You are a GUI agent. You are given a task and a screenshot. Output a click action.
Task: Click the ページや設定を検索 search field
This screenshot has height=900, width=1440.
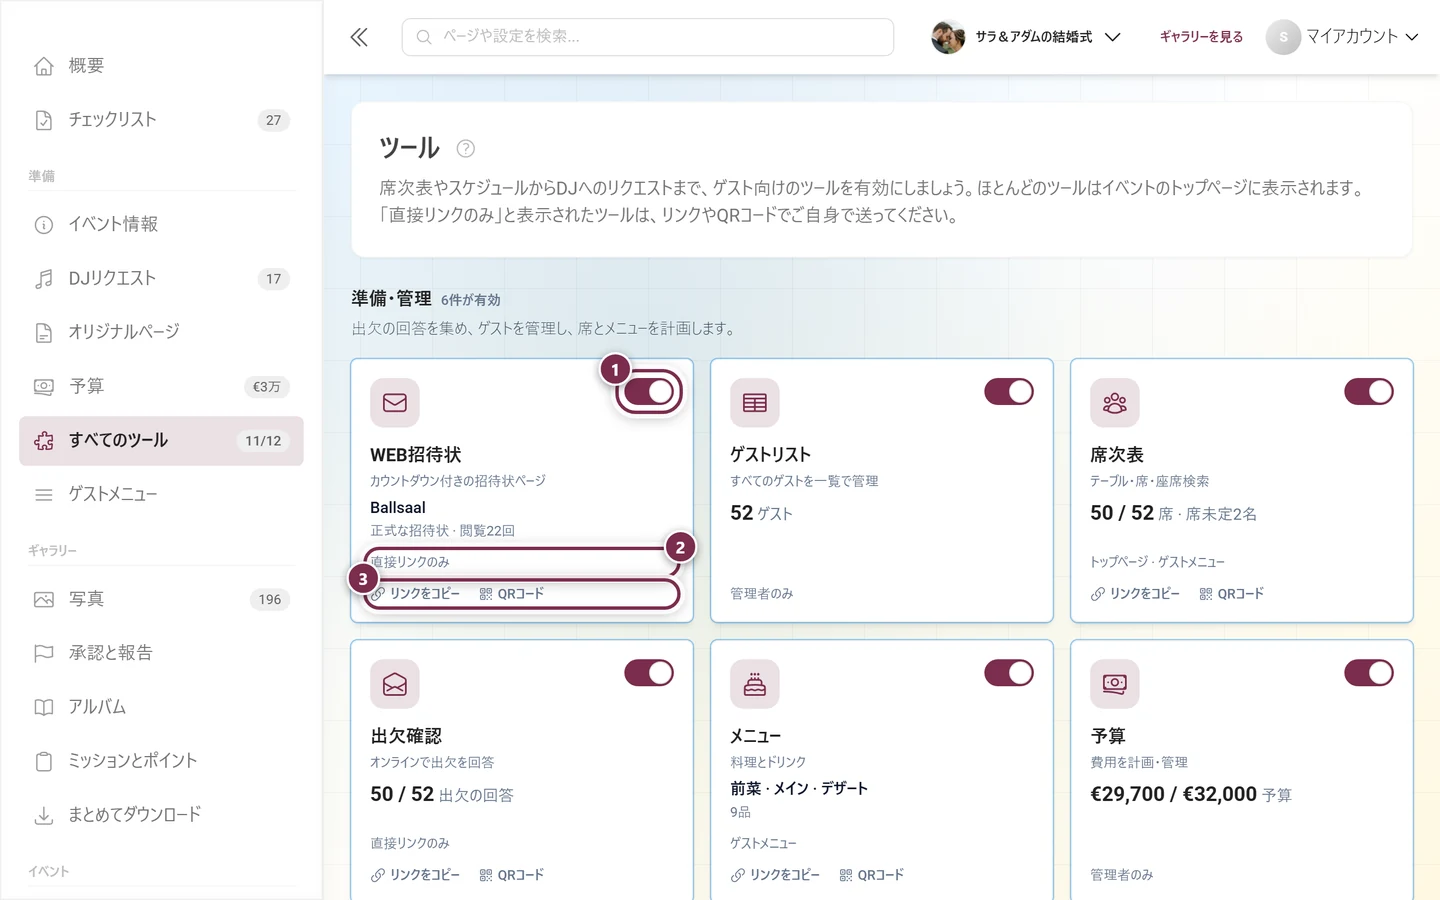pos(648,37)
